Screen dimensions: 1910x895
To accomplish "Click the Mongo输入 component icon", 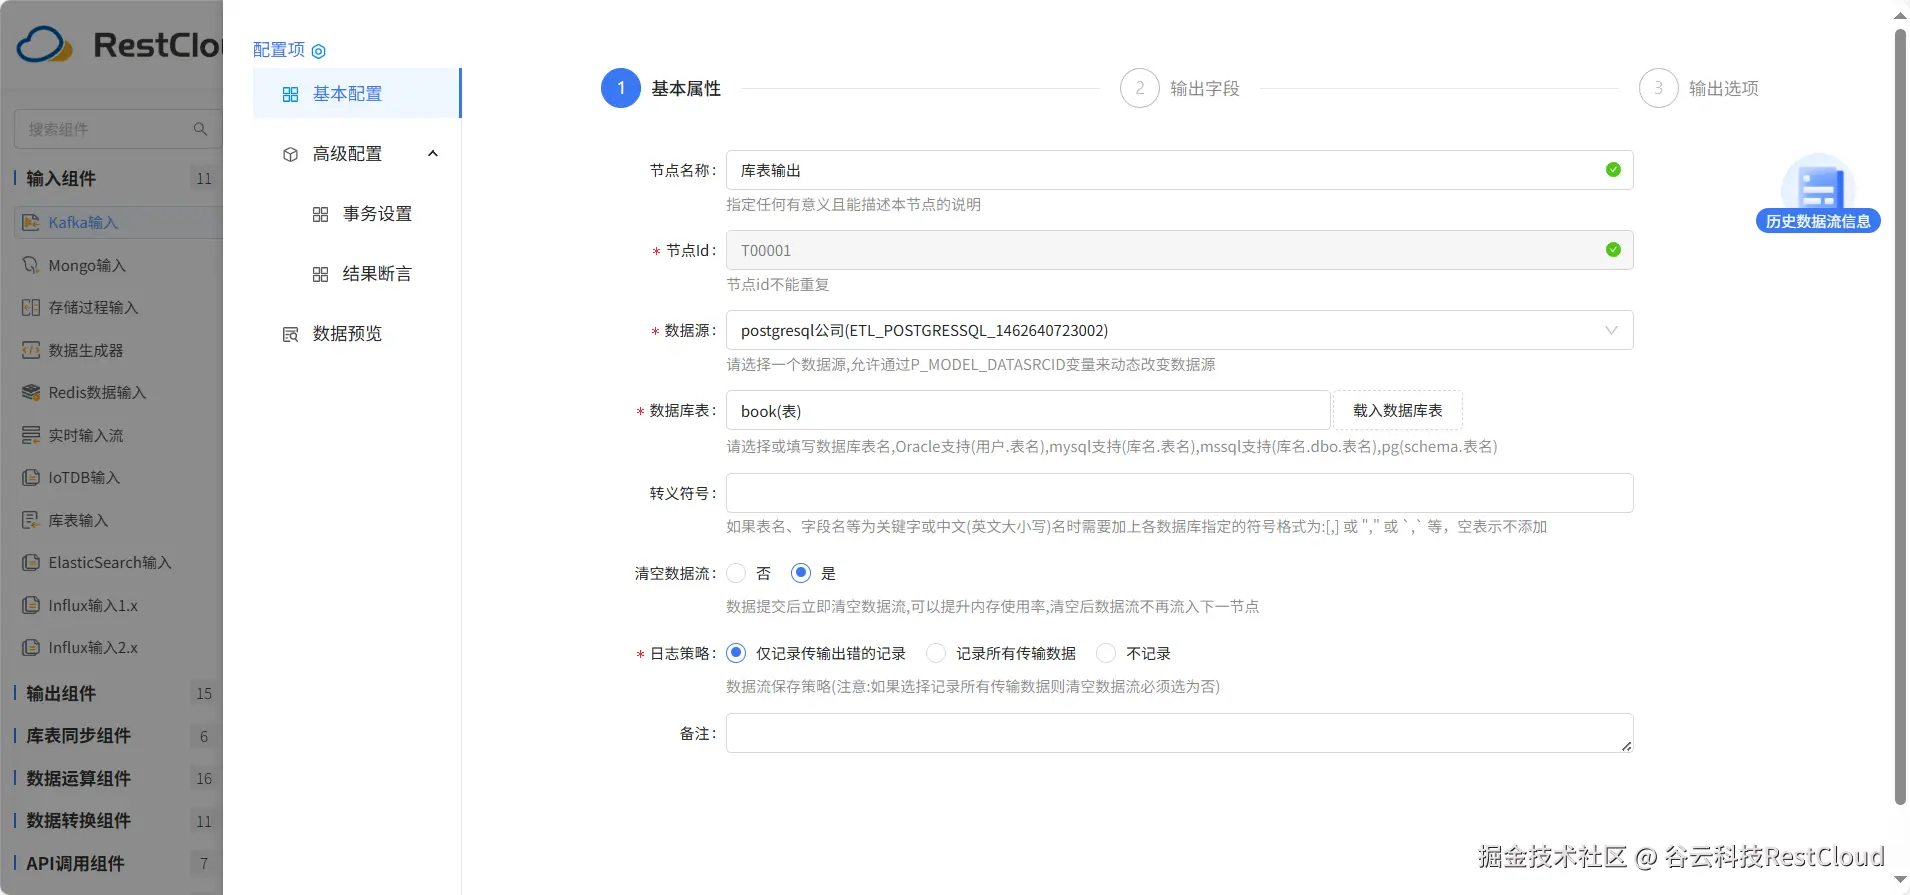I will point(31,265).
